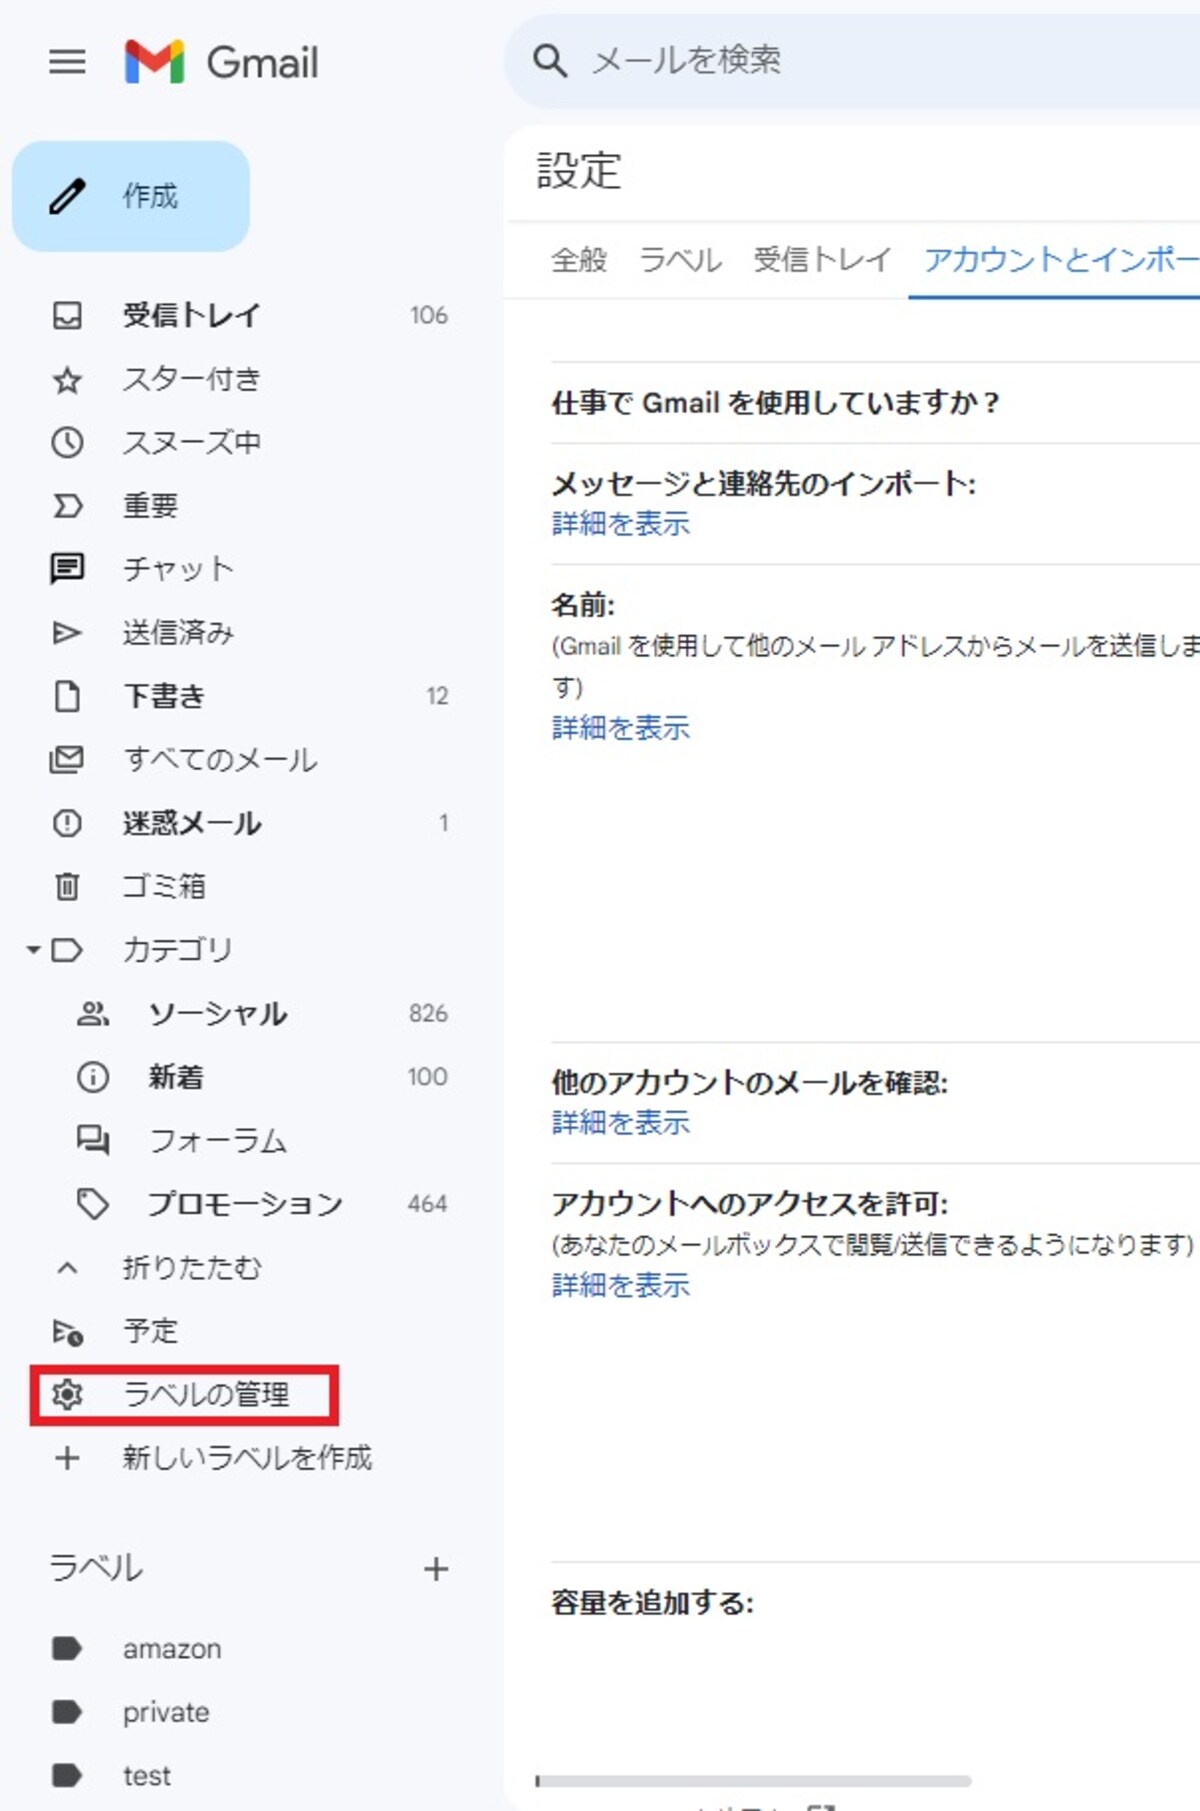This screenshot has height=1811, width=1200.
Task: Click the 新しいラベルを作成 text
Action: click(x=247, y=1458)
